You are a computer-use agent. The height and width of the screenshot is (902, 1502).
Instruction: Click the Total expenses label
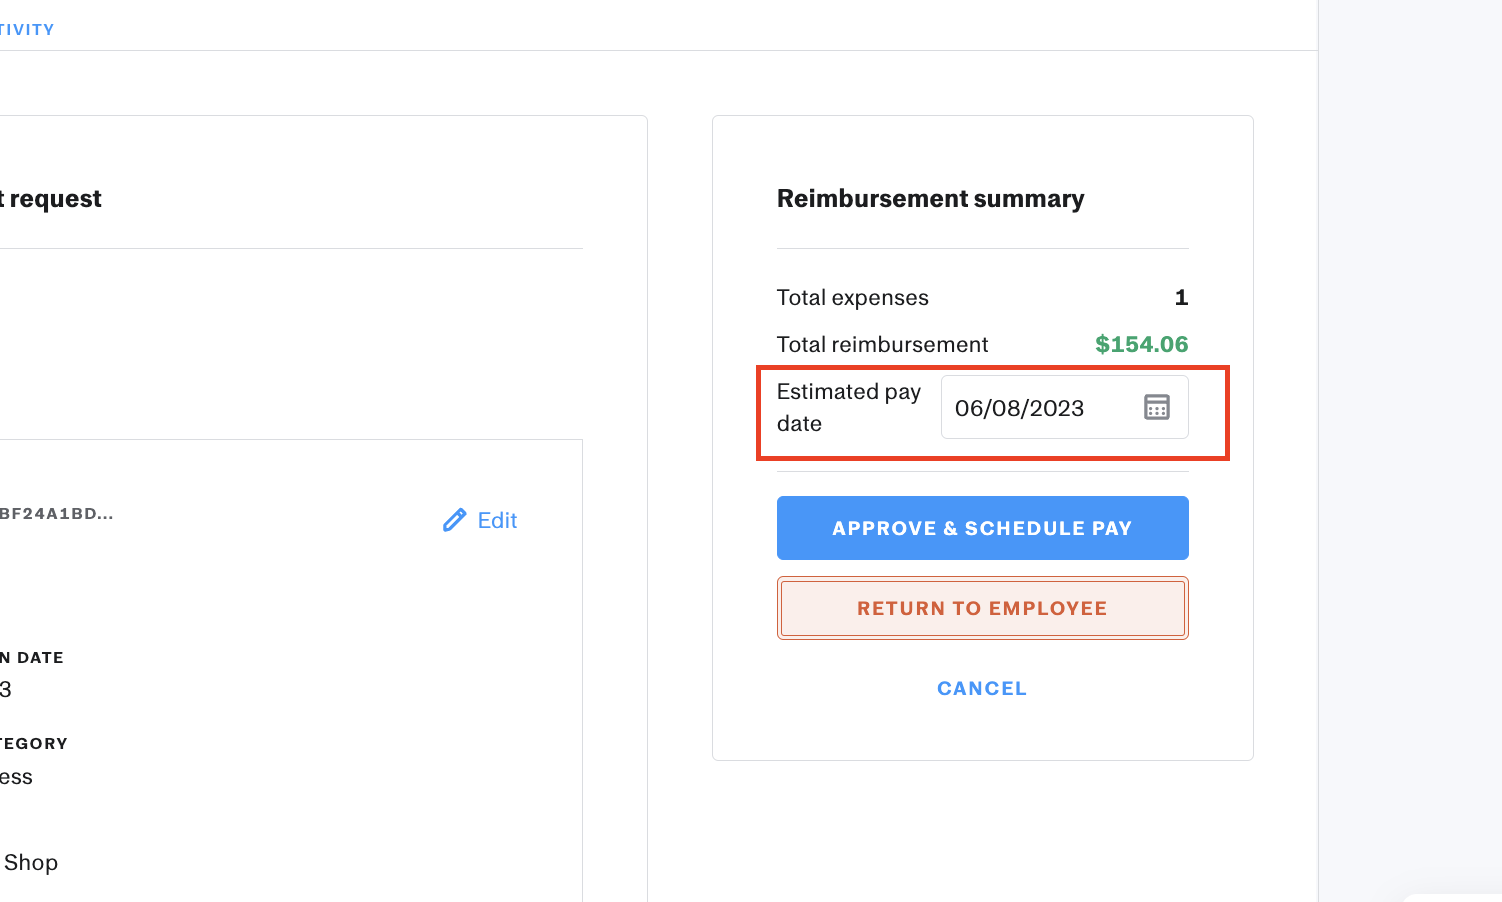[x=852, y=297]
